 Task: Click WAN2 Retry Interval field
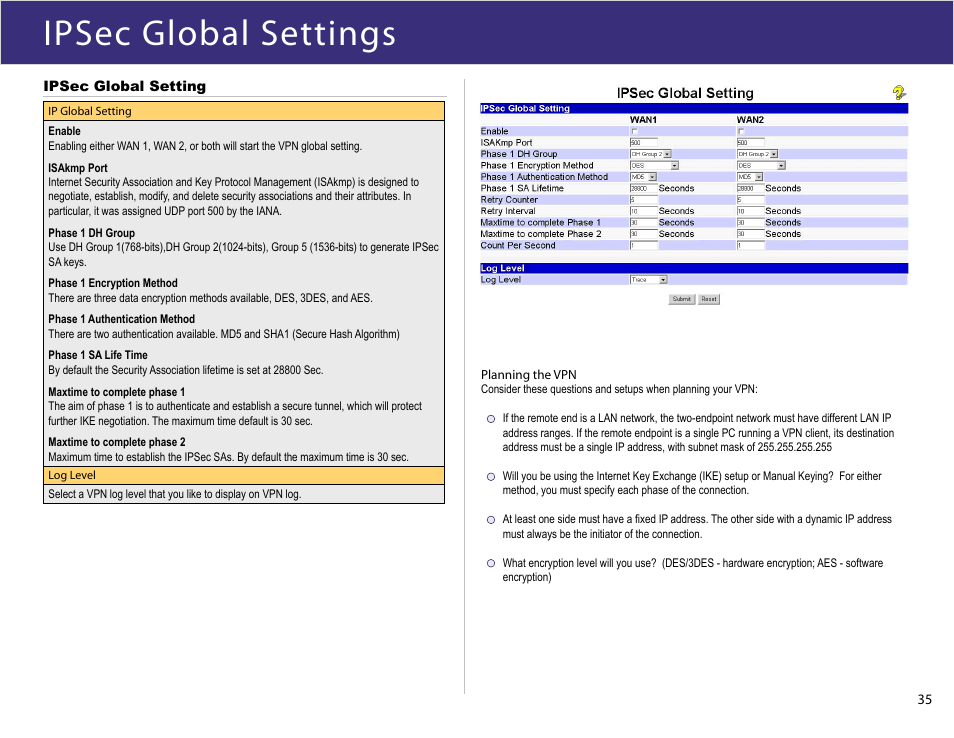751,211
